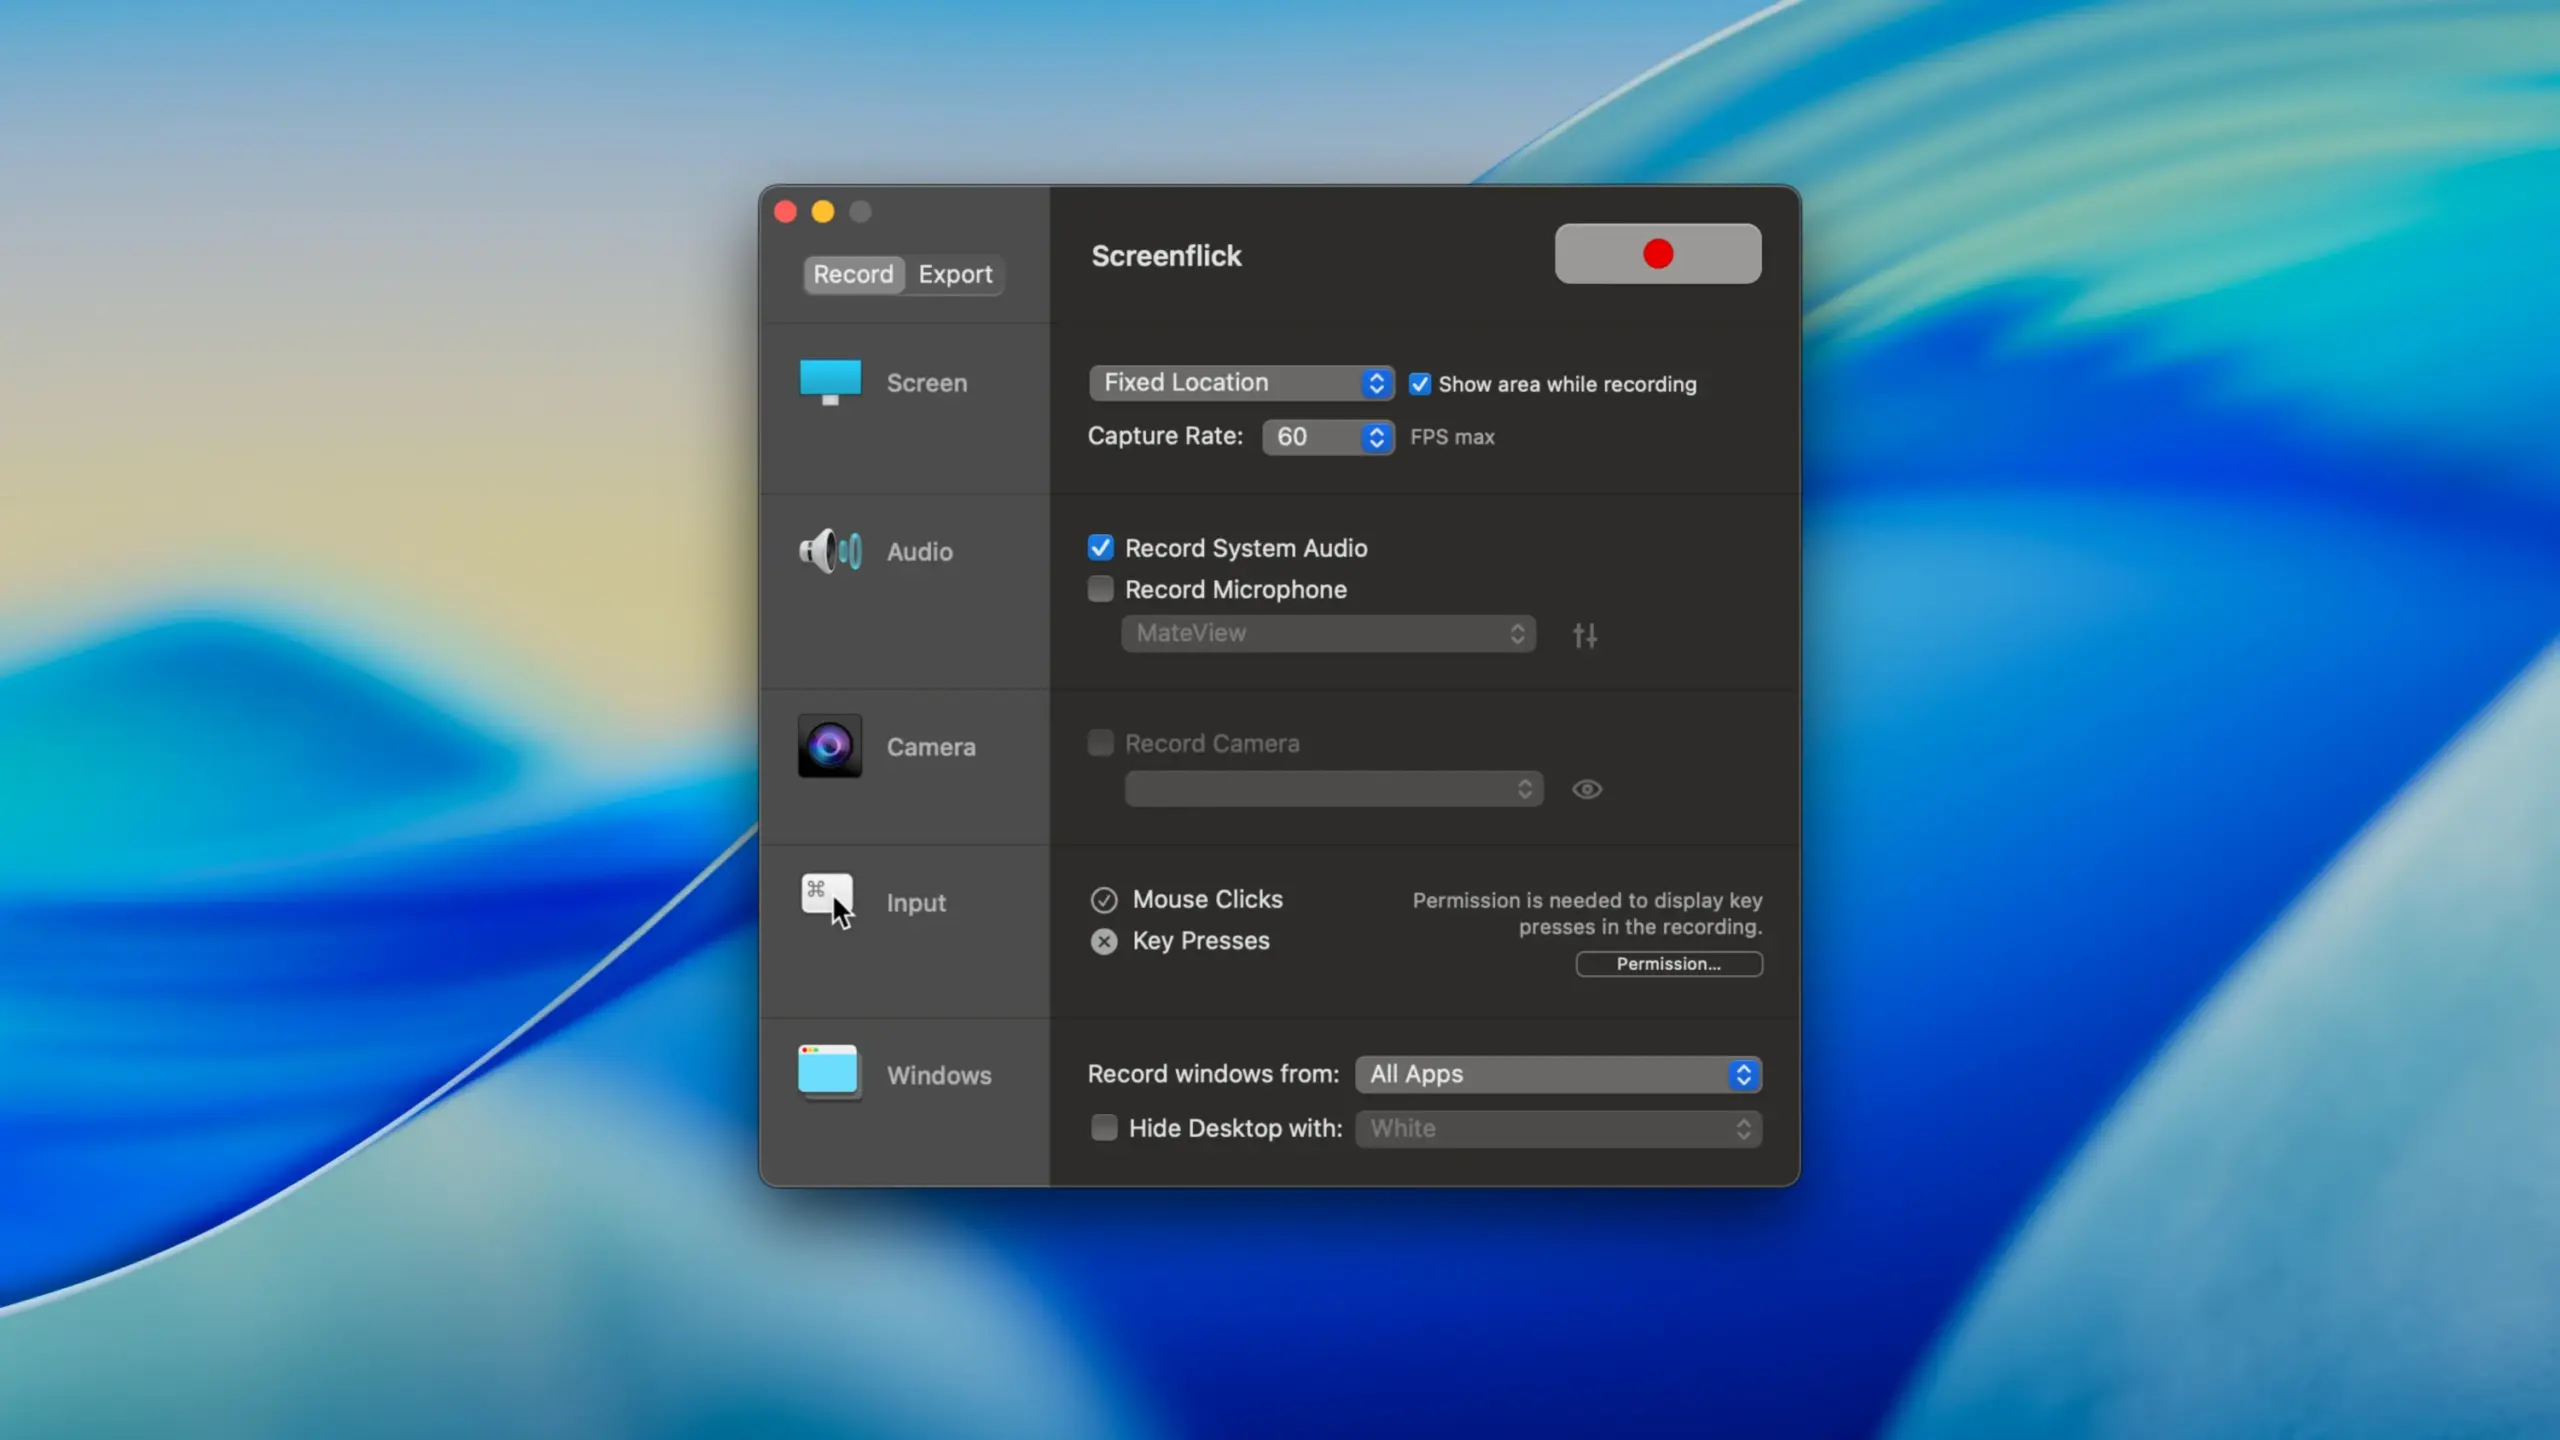
Task: Select the Record tab
Action: point(853,274)
